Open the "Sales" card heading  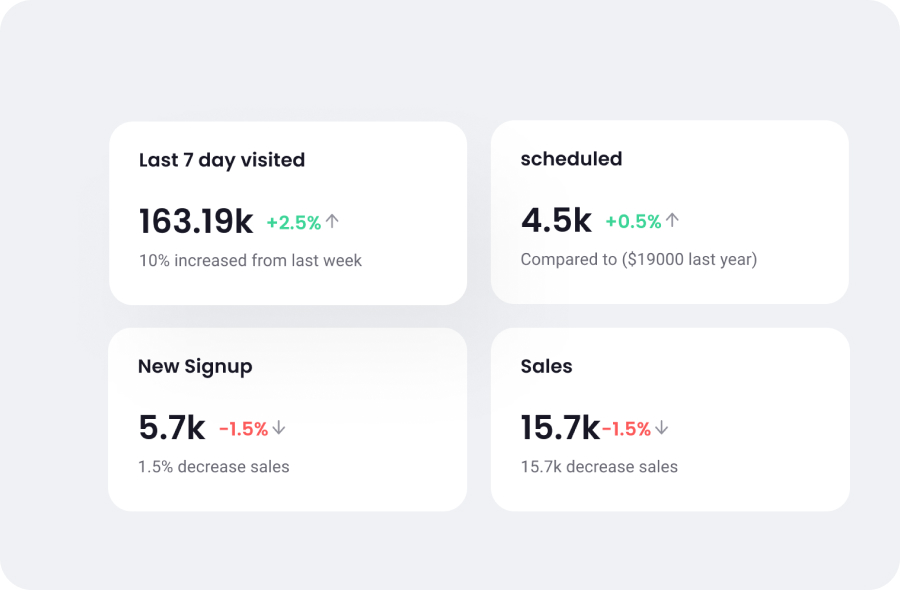tap(546, 366)
